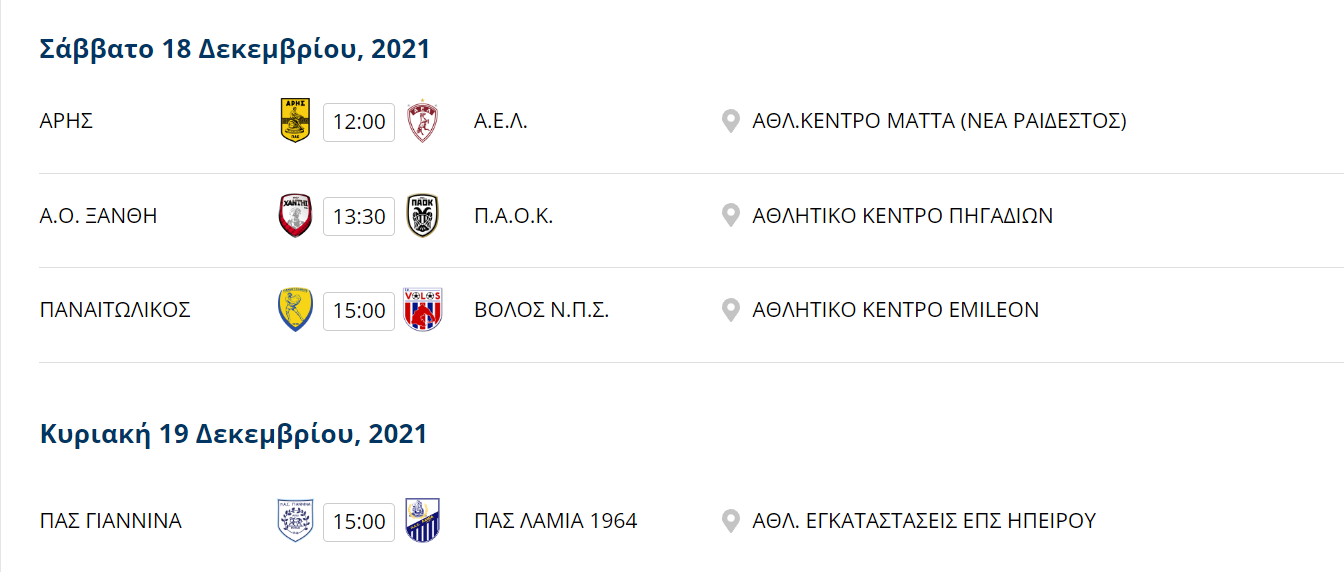Screen dimensions: 1344x572
Task: Click map pin beside ΑΘΛΗΤΙΚΟ ΚΕΝΤΡΟ ΠΗΓΑΔΙΩΝ
Action: click(x=731, y=216)
